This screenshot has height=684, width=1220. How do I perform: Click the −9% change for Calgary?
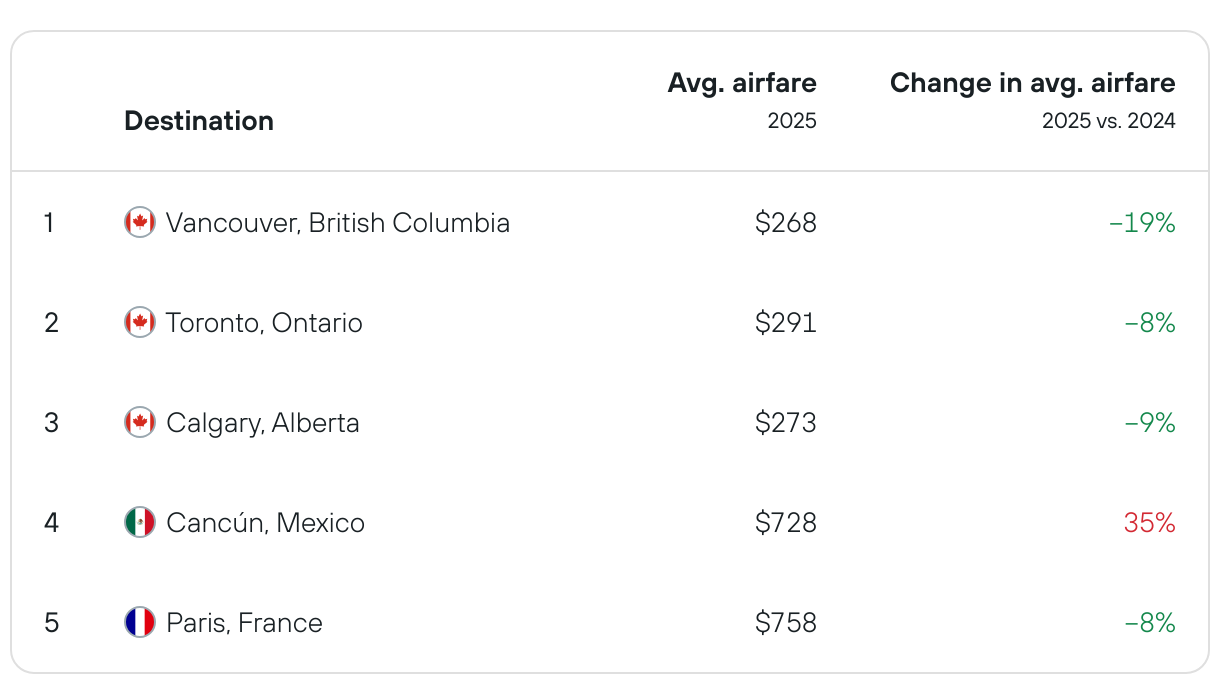coord(1150,422)
